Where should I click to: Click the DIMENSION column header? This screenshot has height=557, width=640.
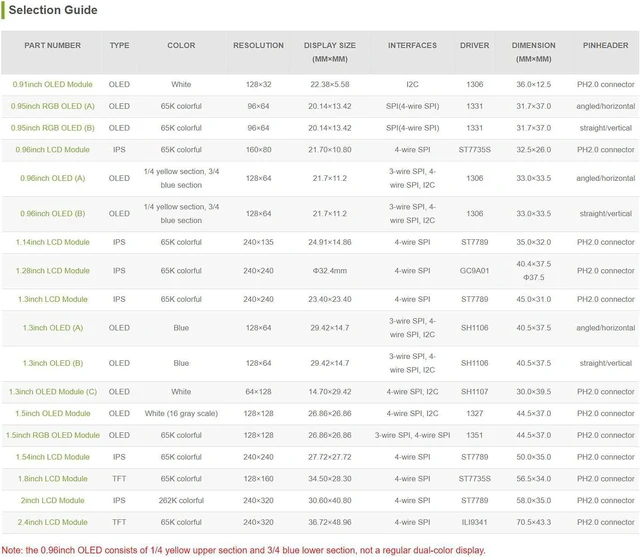533,52
